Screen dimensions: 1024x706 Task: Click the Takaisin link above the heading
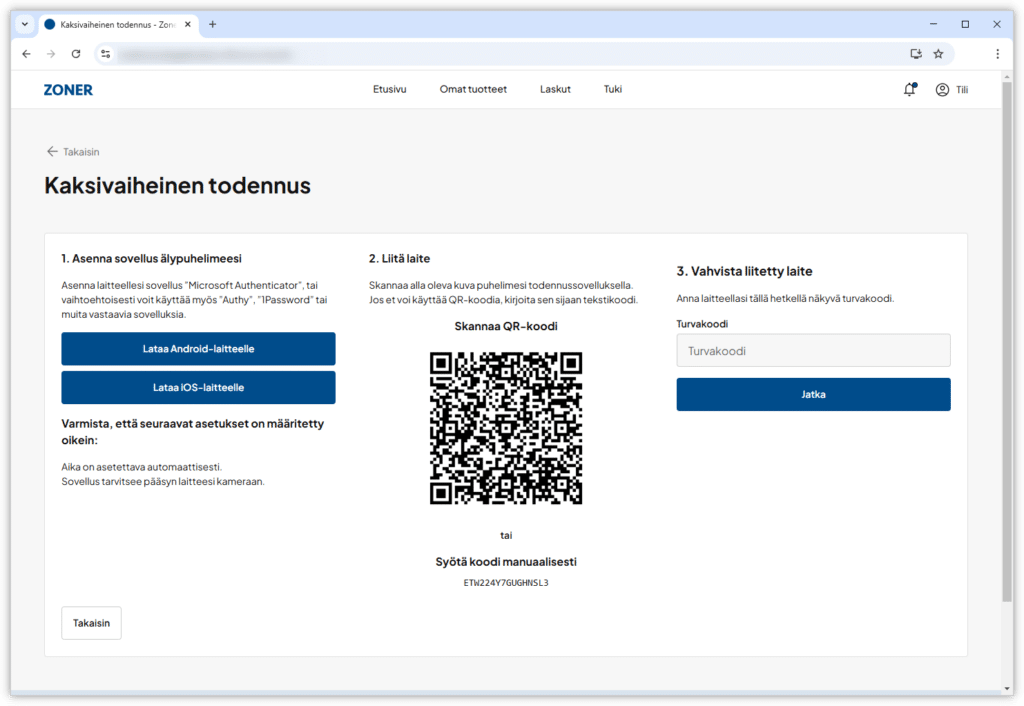click(x=73, y=152)
